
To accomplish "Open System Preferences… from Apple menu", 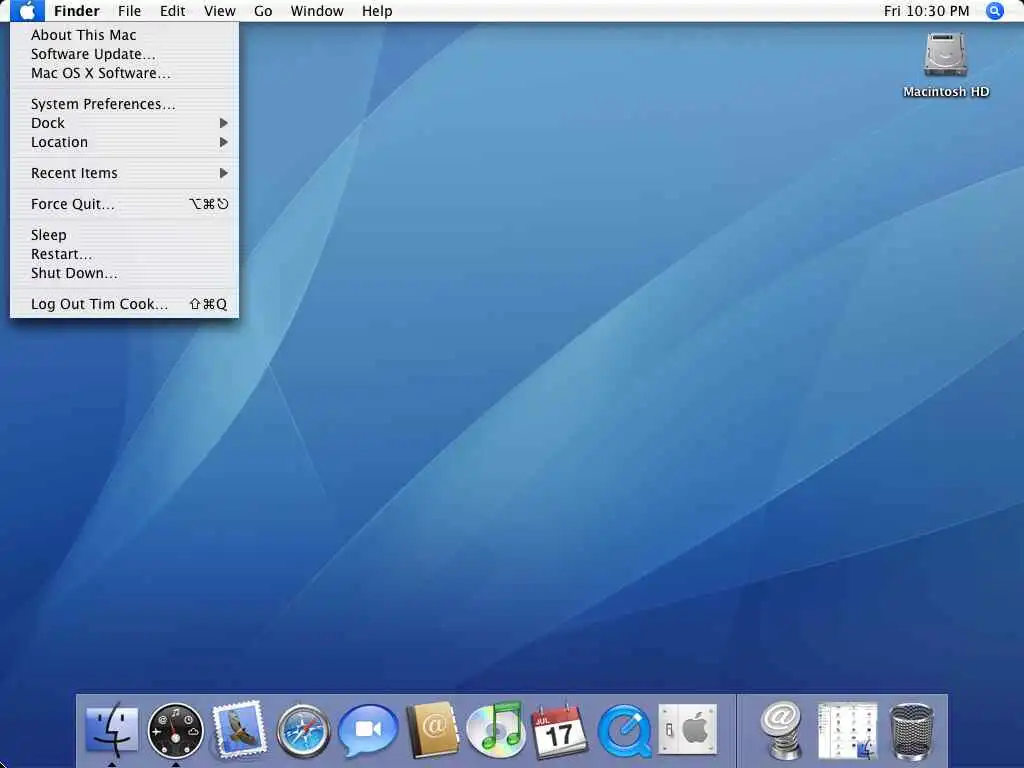I will [x=124, y=104].
